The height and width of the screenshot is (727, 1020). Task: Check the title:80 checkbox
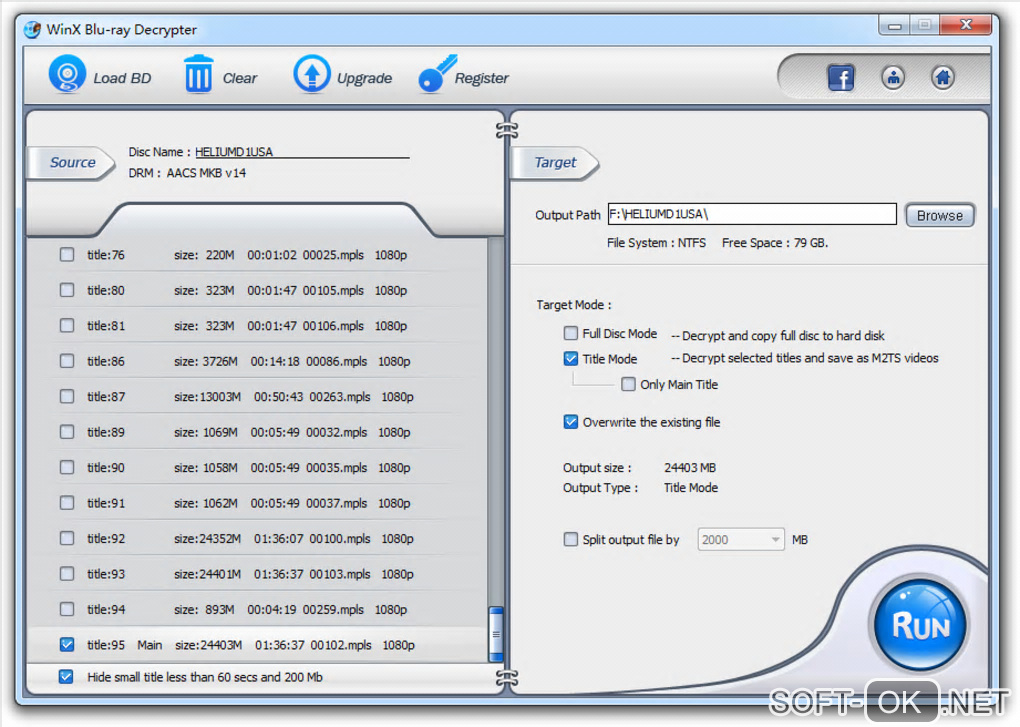pyautogui.click(x=67, y=289)
